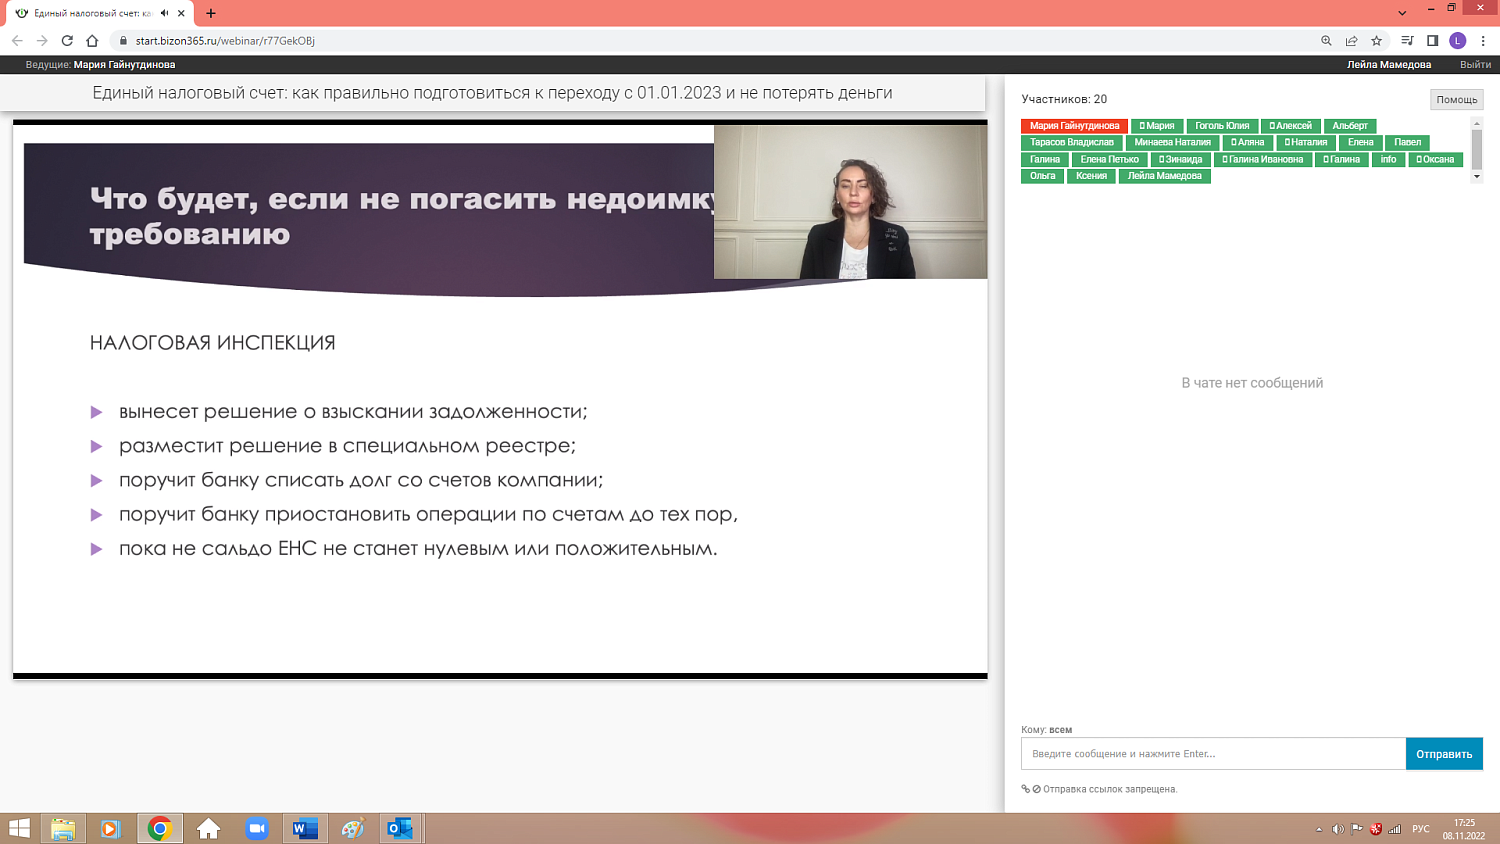This screenshot has width=1500, height=844.
Task: Open the browser side panel icon
Action: click(x=1434, y=42)
